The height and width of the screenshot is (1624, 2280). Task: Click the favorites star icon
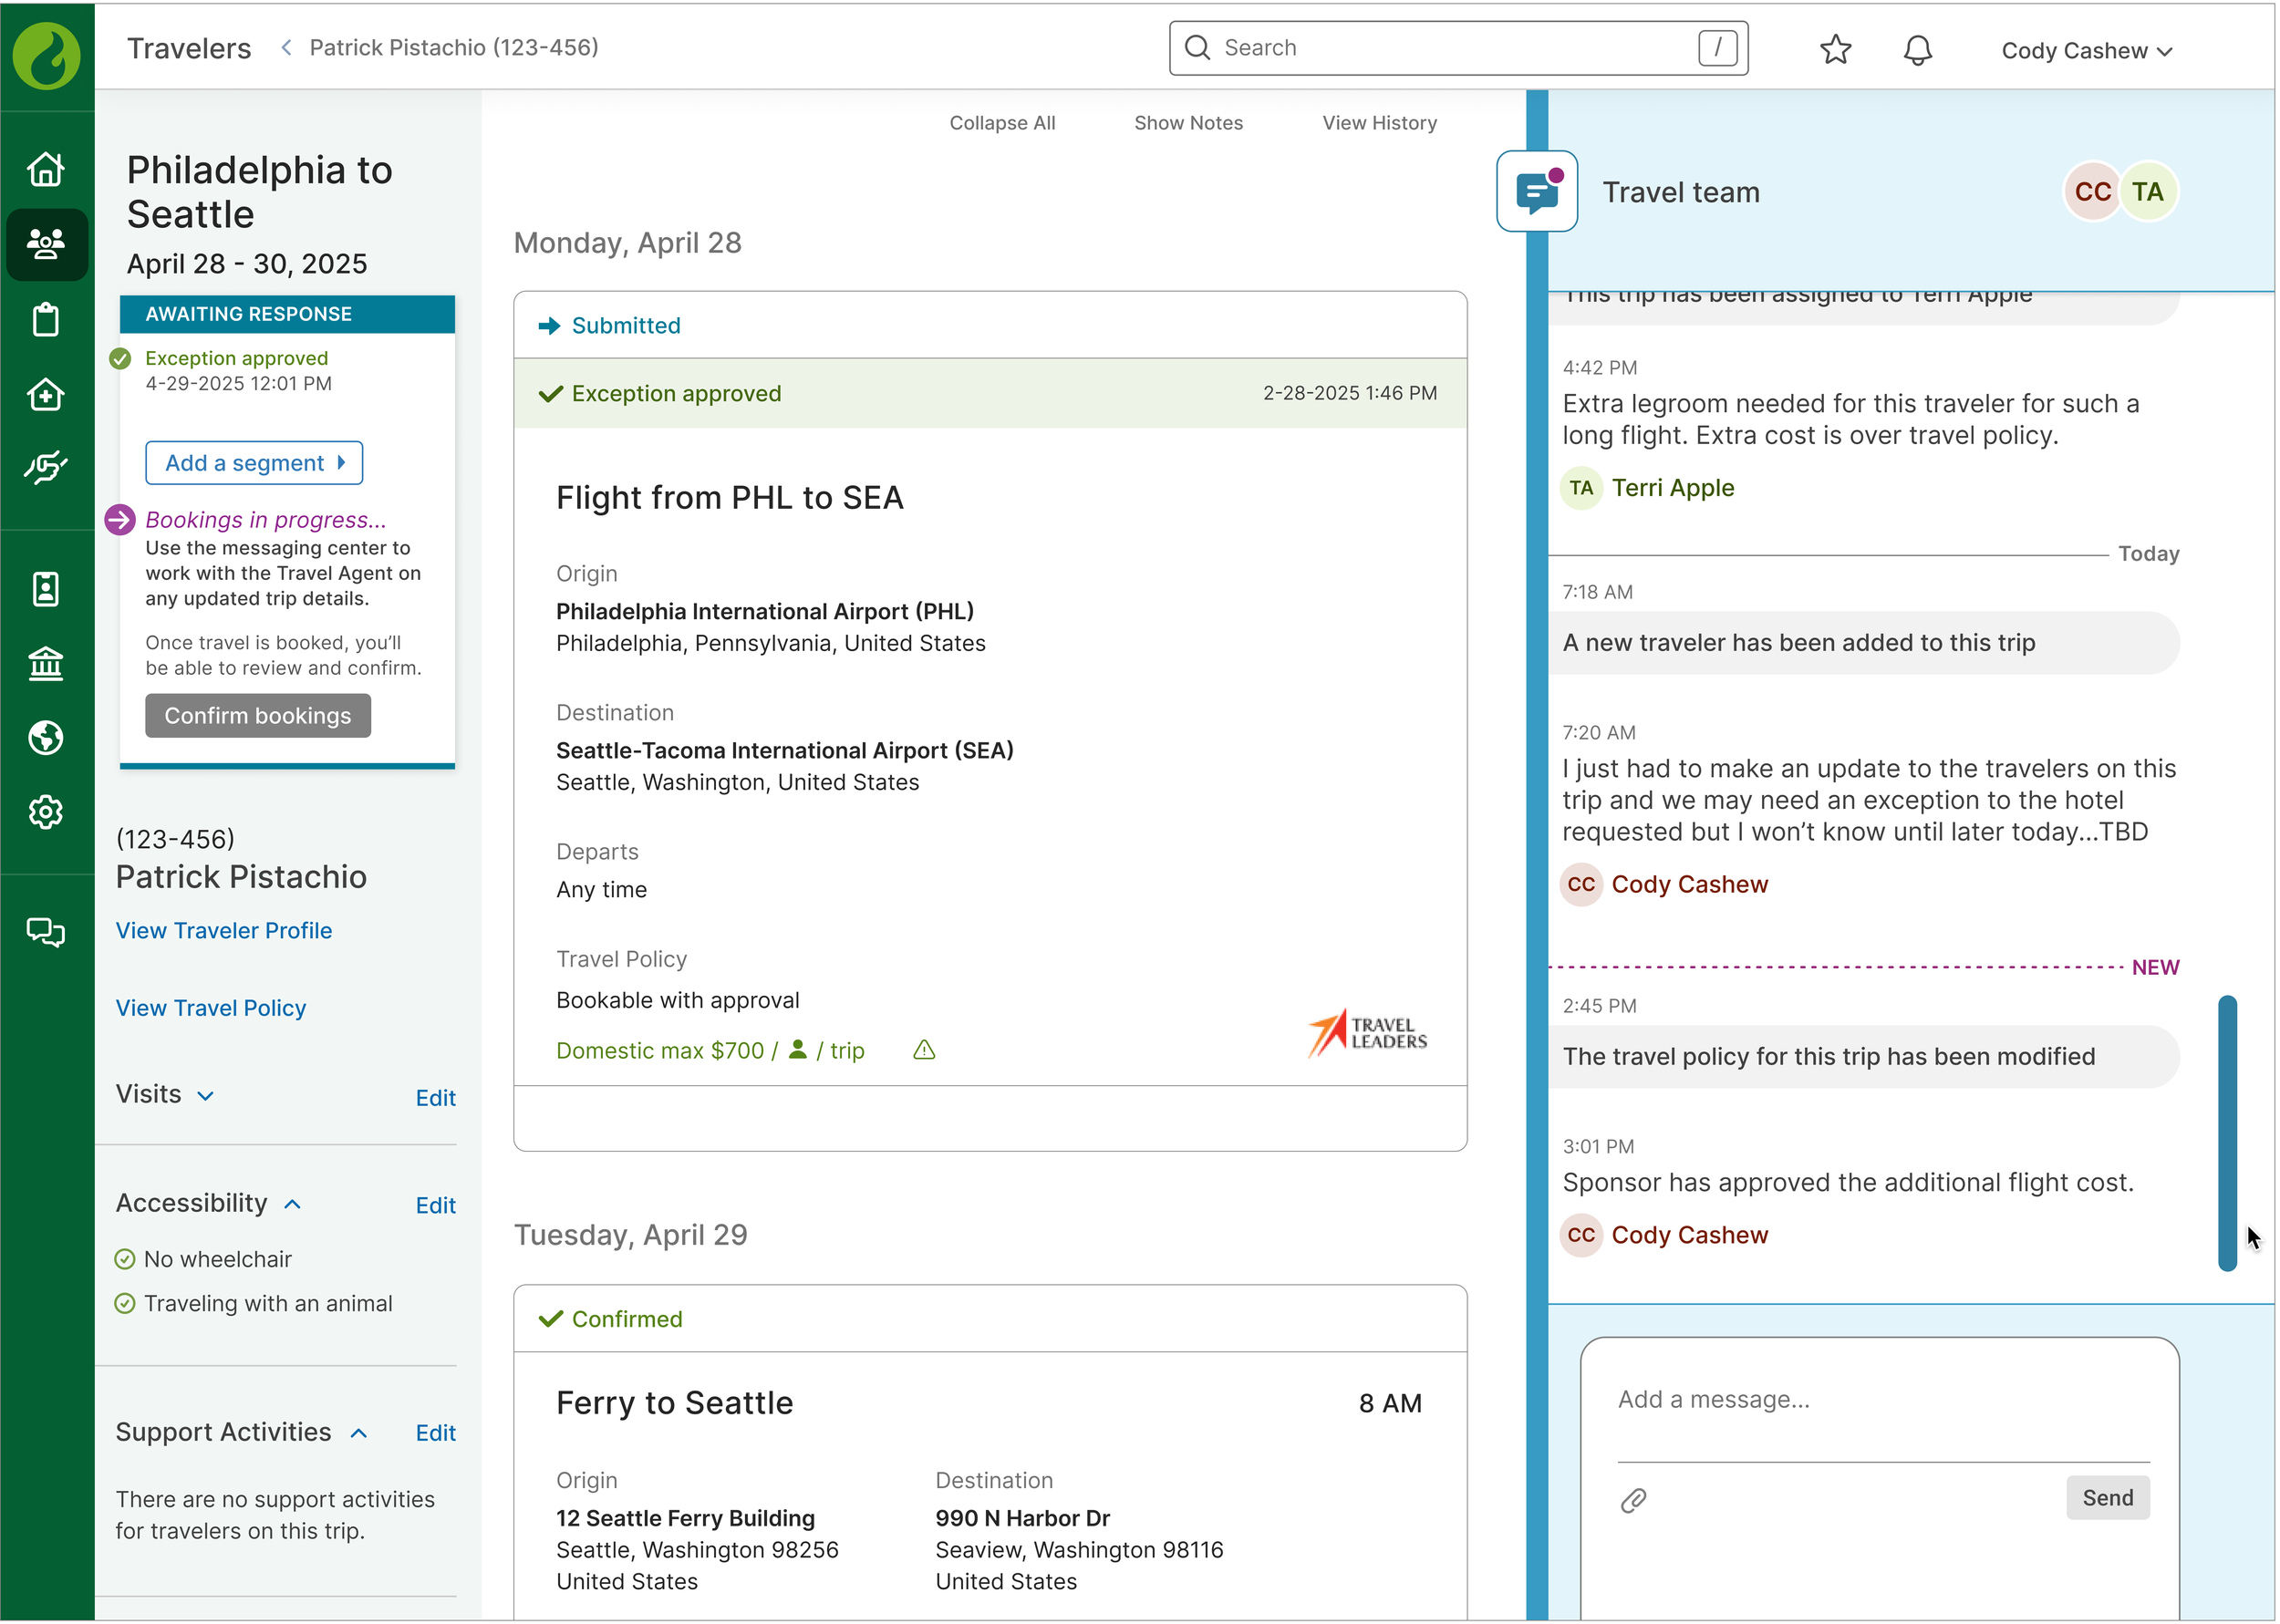(x=1838, y=50)
